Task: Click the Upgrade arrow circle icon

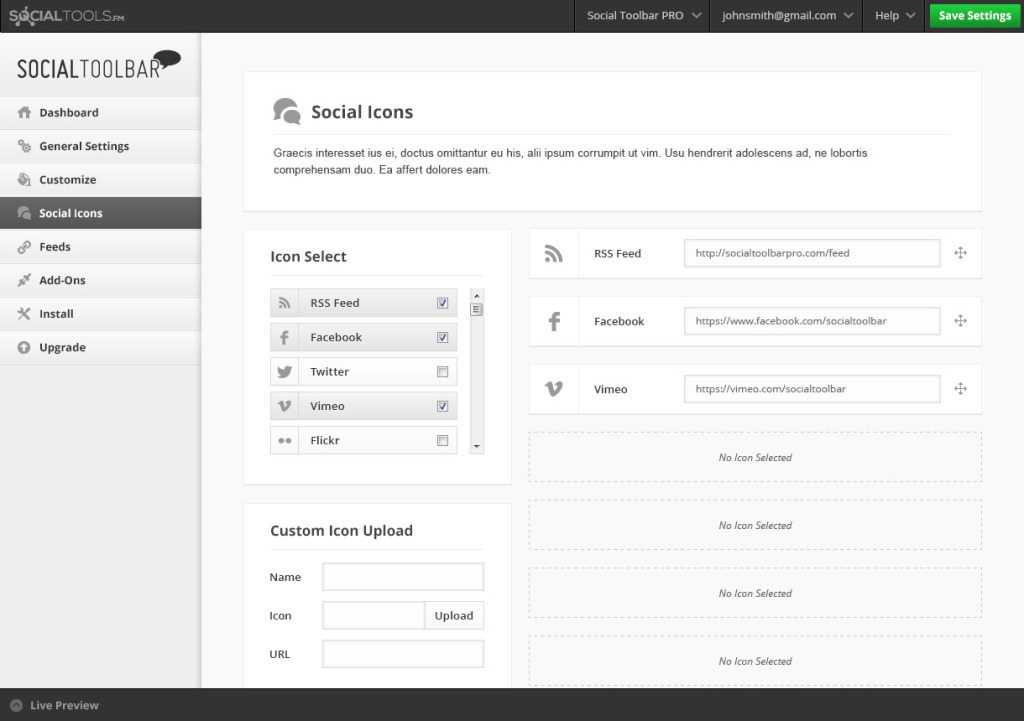Action: click(x=24, y=347)
